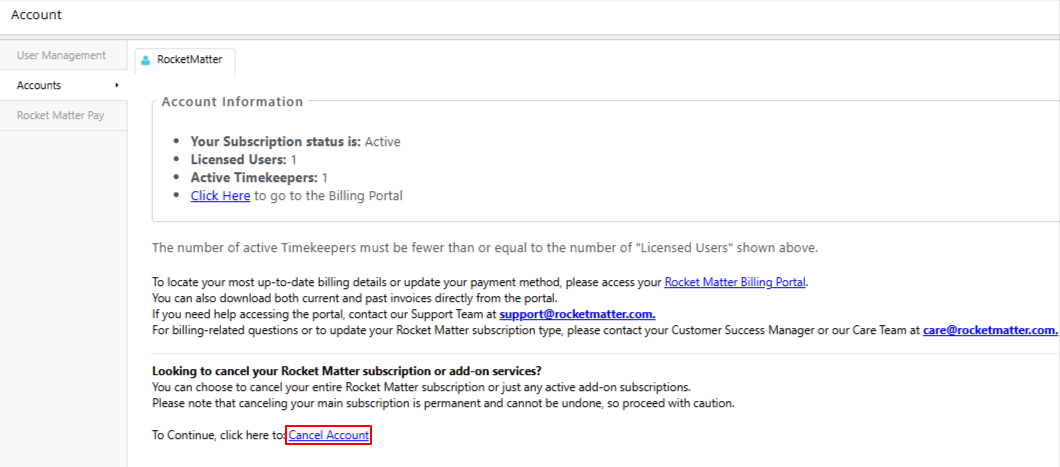Select Accounts in the sidebar
Image resolution: width=1060 pixels, height=467 pixels.
pos(64,85)
